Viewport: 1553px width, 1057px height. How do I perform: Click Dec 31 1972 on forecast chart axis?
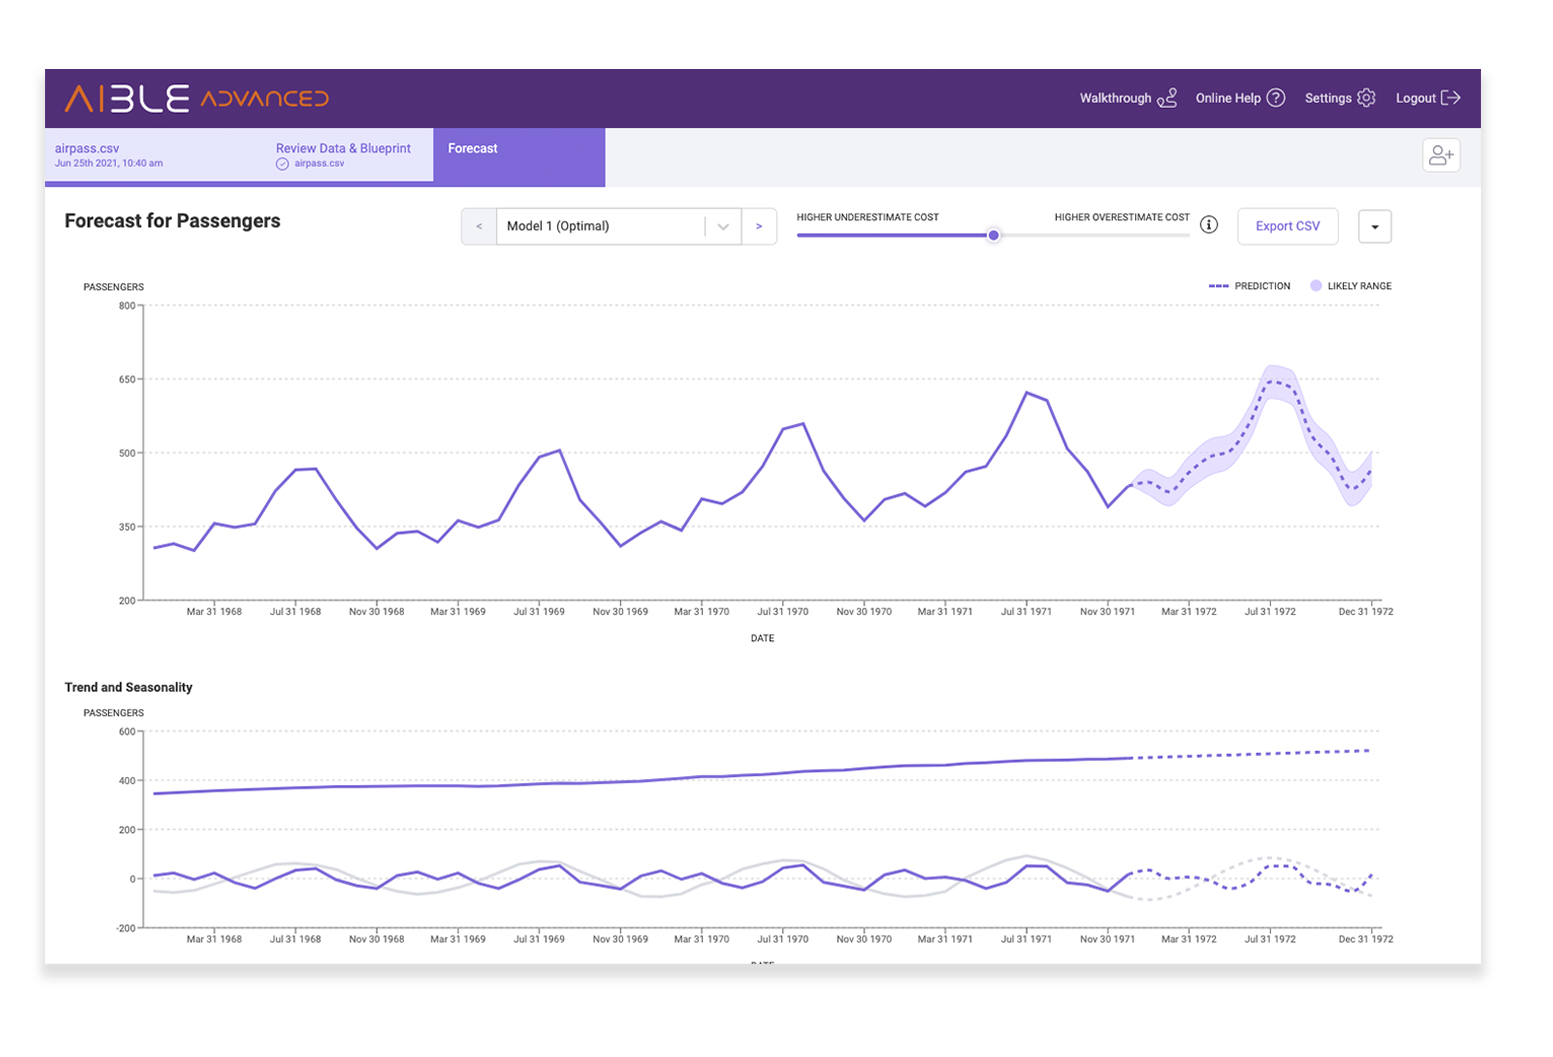pyautogui.click(x=1366, y=611)
